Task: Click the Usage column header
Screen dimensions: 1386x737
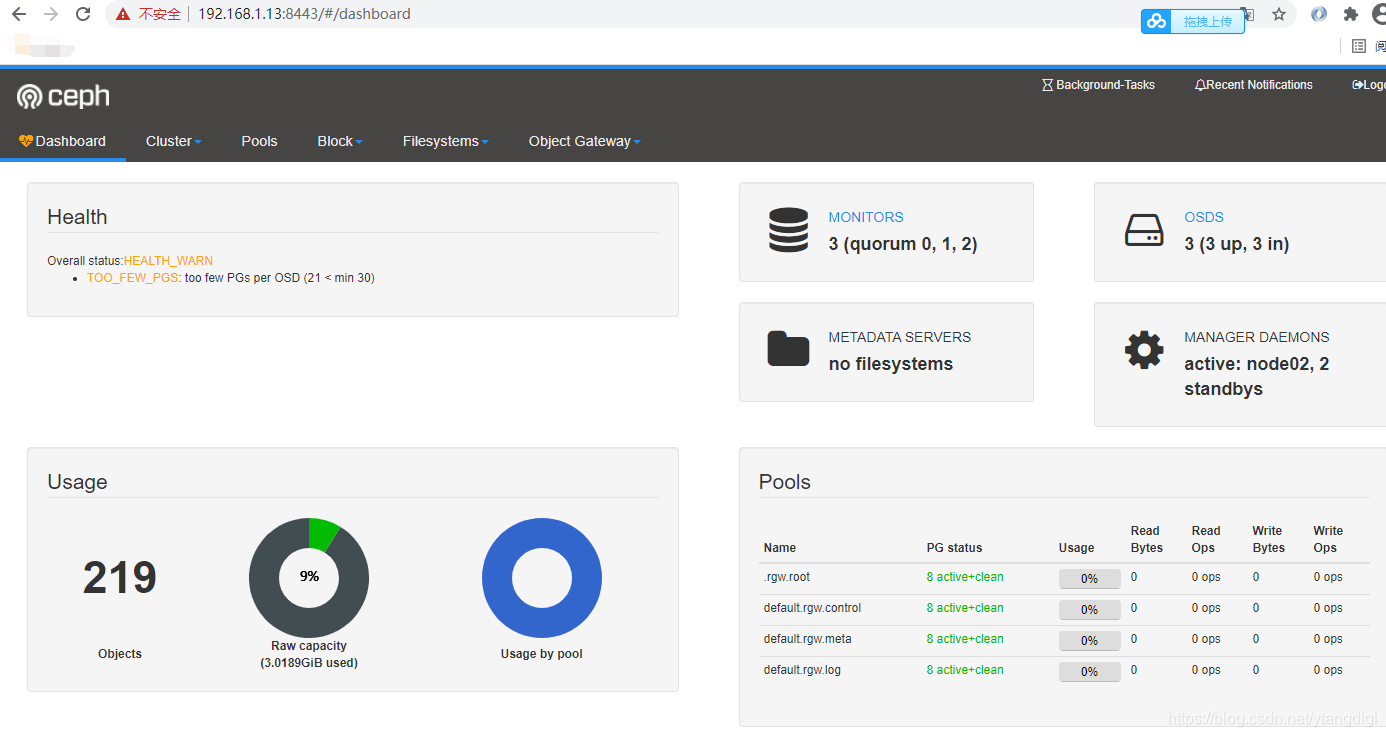Action: click(1077, 548)
